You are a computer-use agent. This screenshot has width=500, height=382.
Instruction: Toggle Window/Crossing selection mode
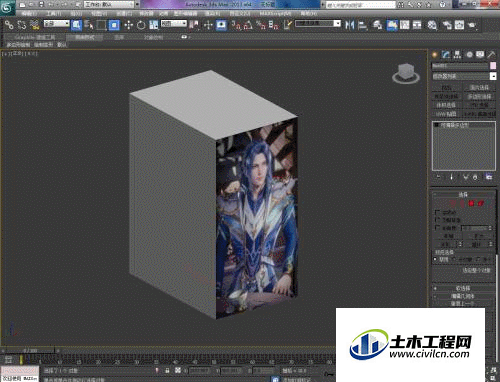(x=114, y=25)
